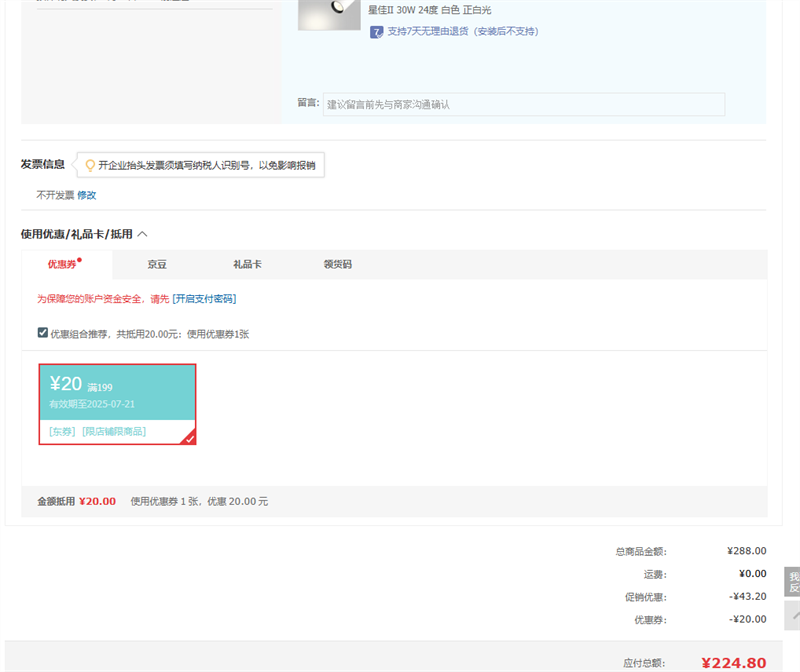Click the 7-day return badge icon
Screen dimensions: 800x672
pos(376,32)
